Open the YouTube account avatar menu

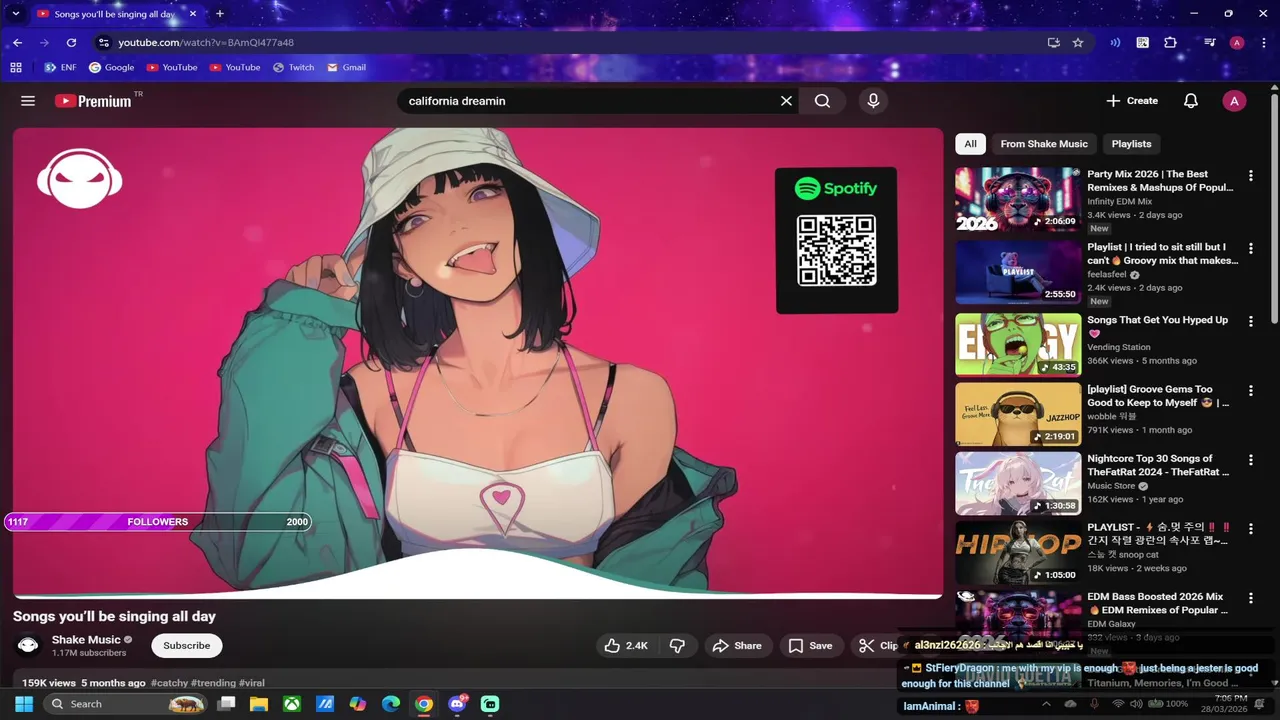tap(1234, 101)
